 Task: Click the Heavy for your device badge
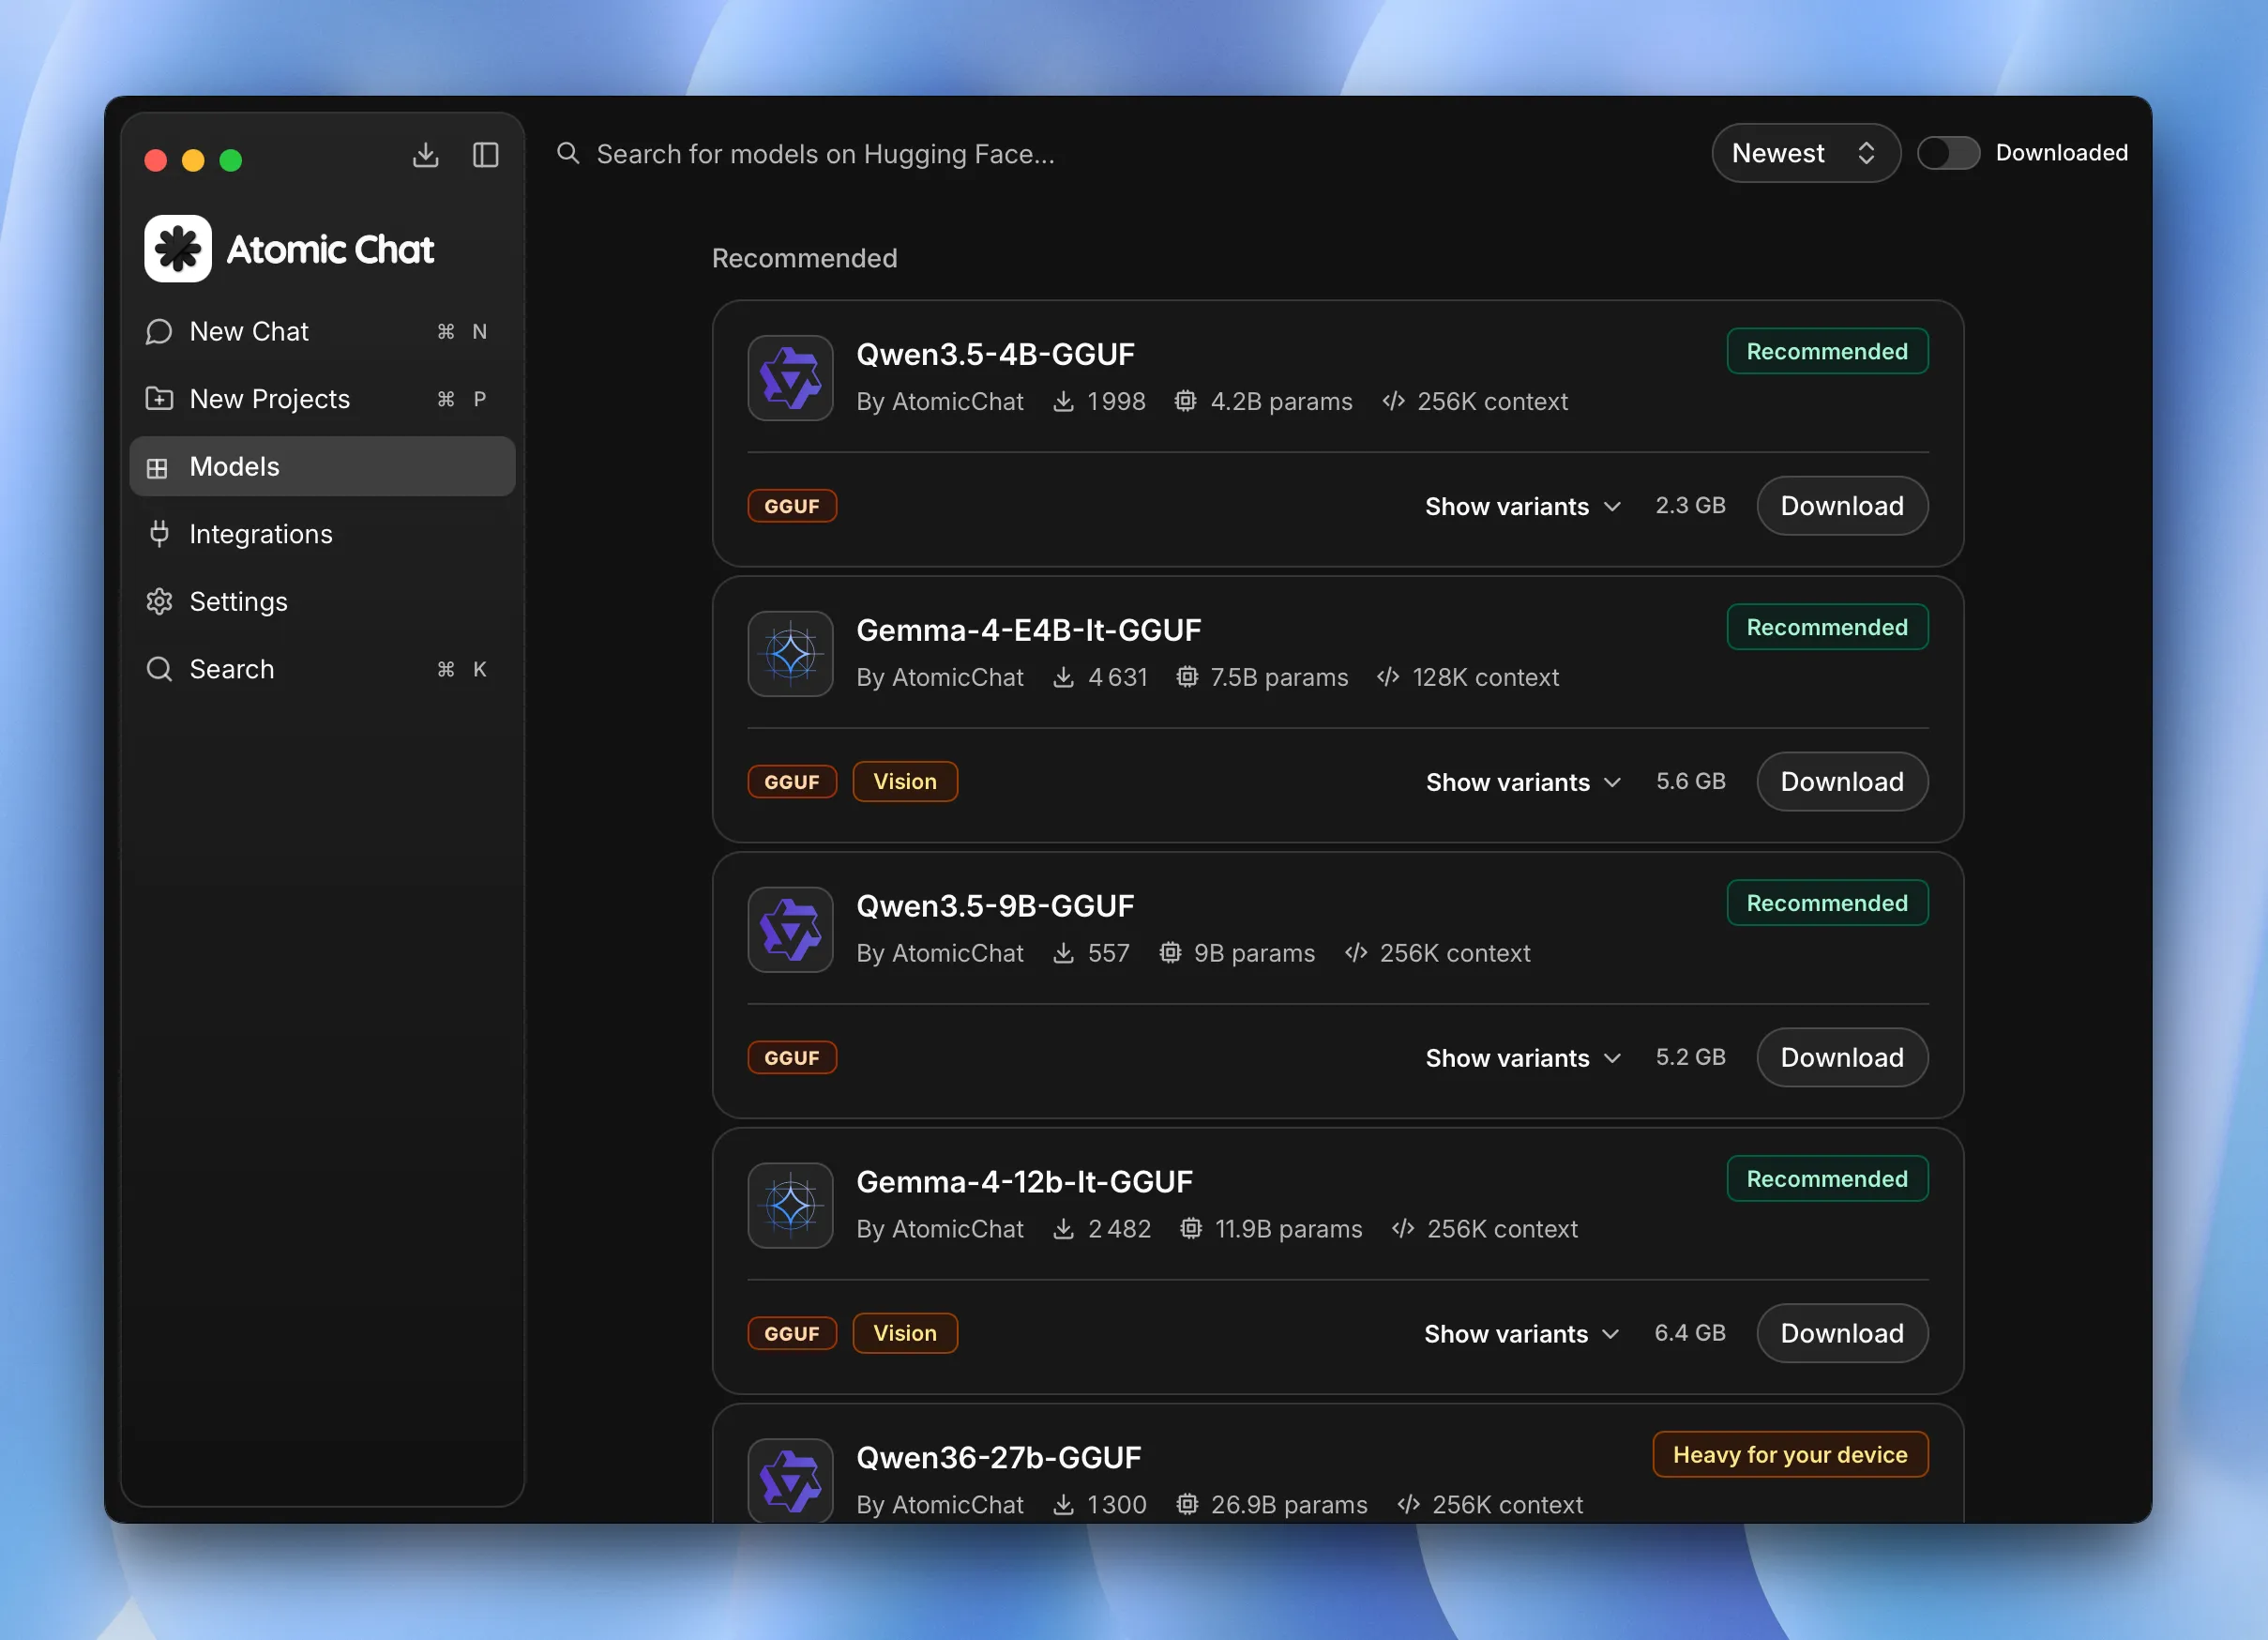point(1790,1455)
